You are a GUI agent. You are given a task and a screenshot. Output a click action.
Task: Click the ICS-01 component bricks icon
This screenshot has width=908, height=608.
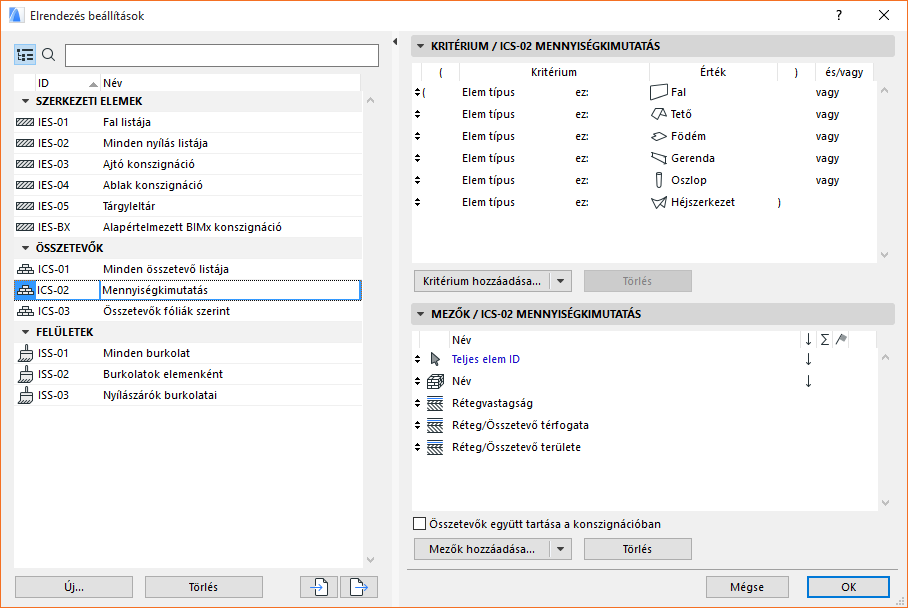point(25,269)
